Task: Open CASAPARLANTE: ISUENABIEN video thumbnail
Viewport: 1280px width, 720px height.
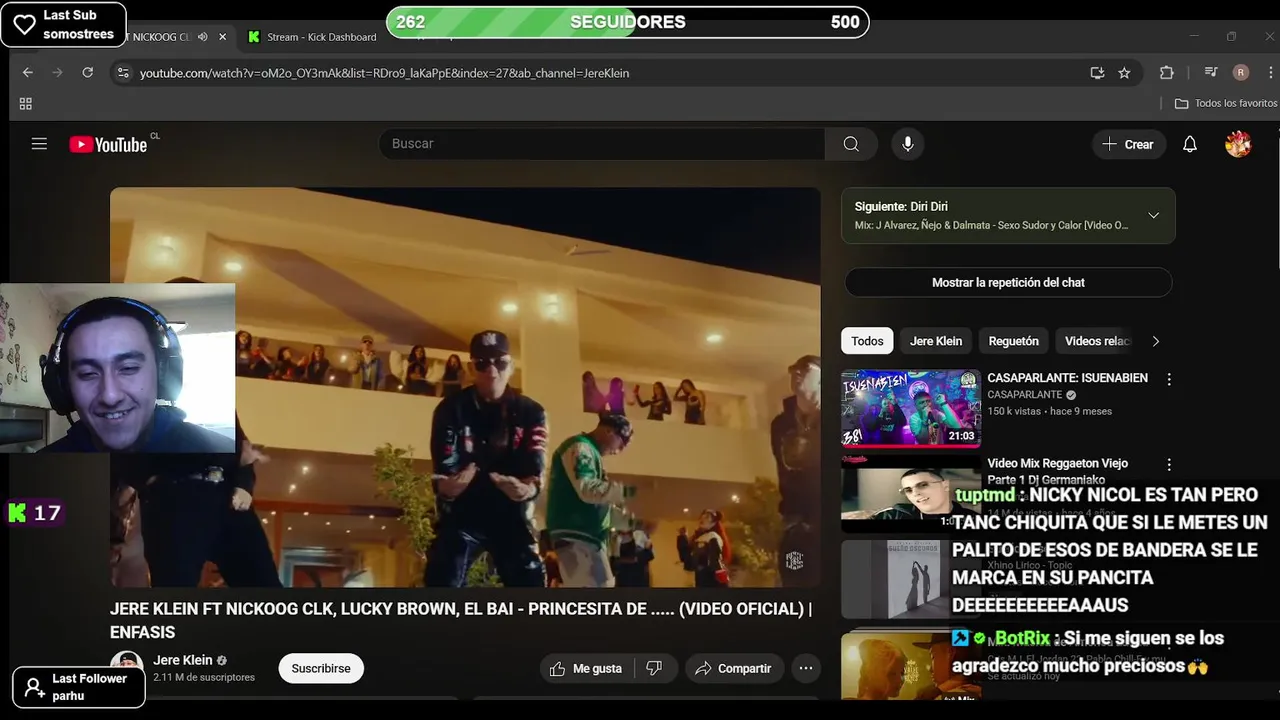Action: [911, 409]
